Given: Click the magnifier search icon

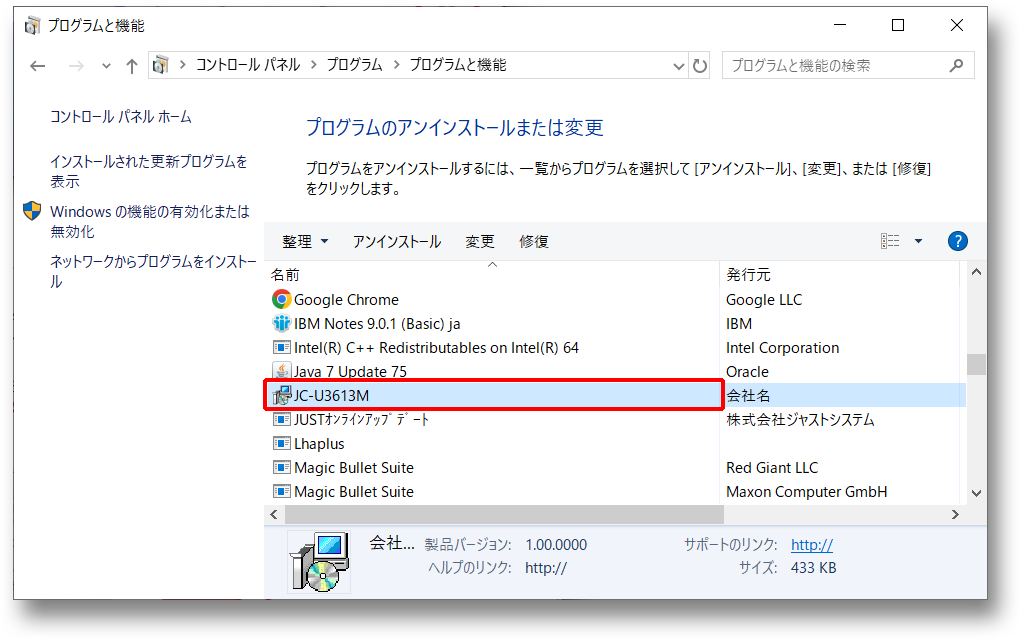Looking at the screenshot, I should (956, 65).
